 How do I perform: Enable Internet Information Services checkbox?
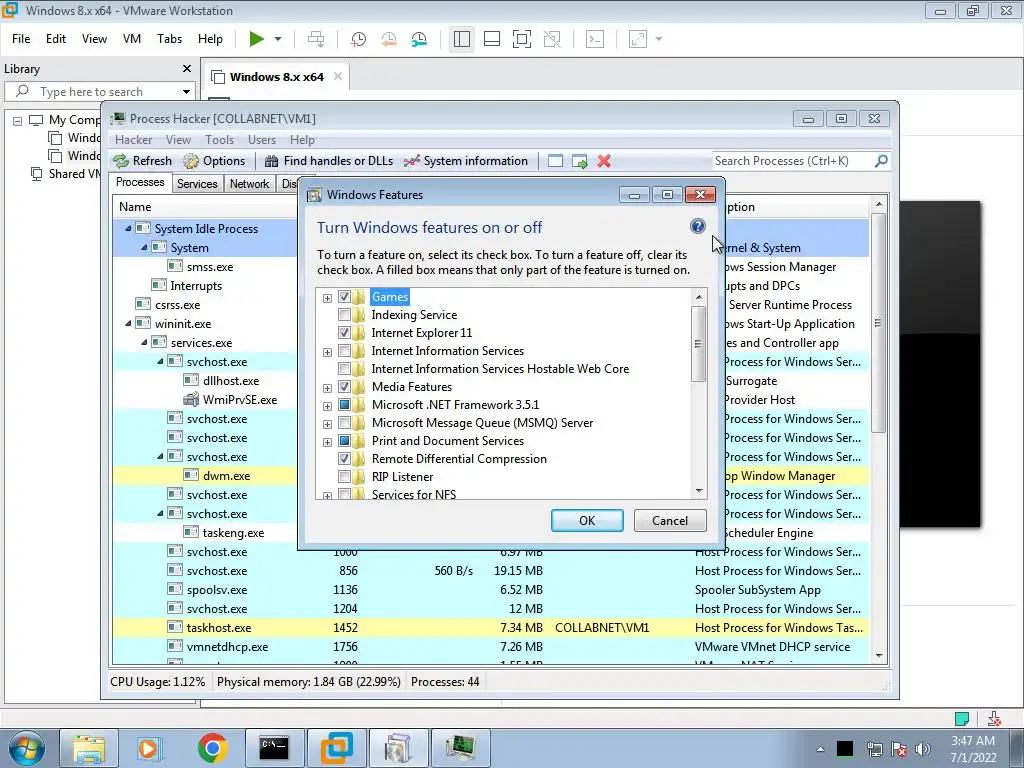[344, 351]
